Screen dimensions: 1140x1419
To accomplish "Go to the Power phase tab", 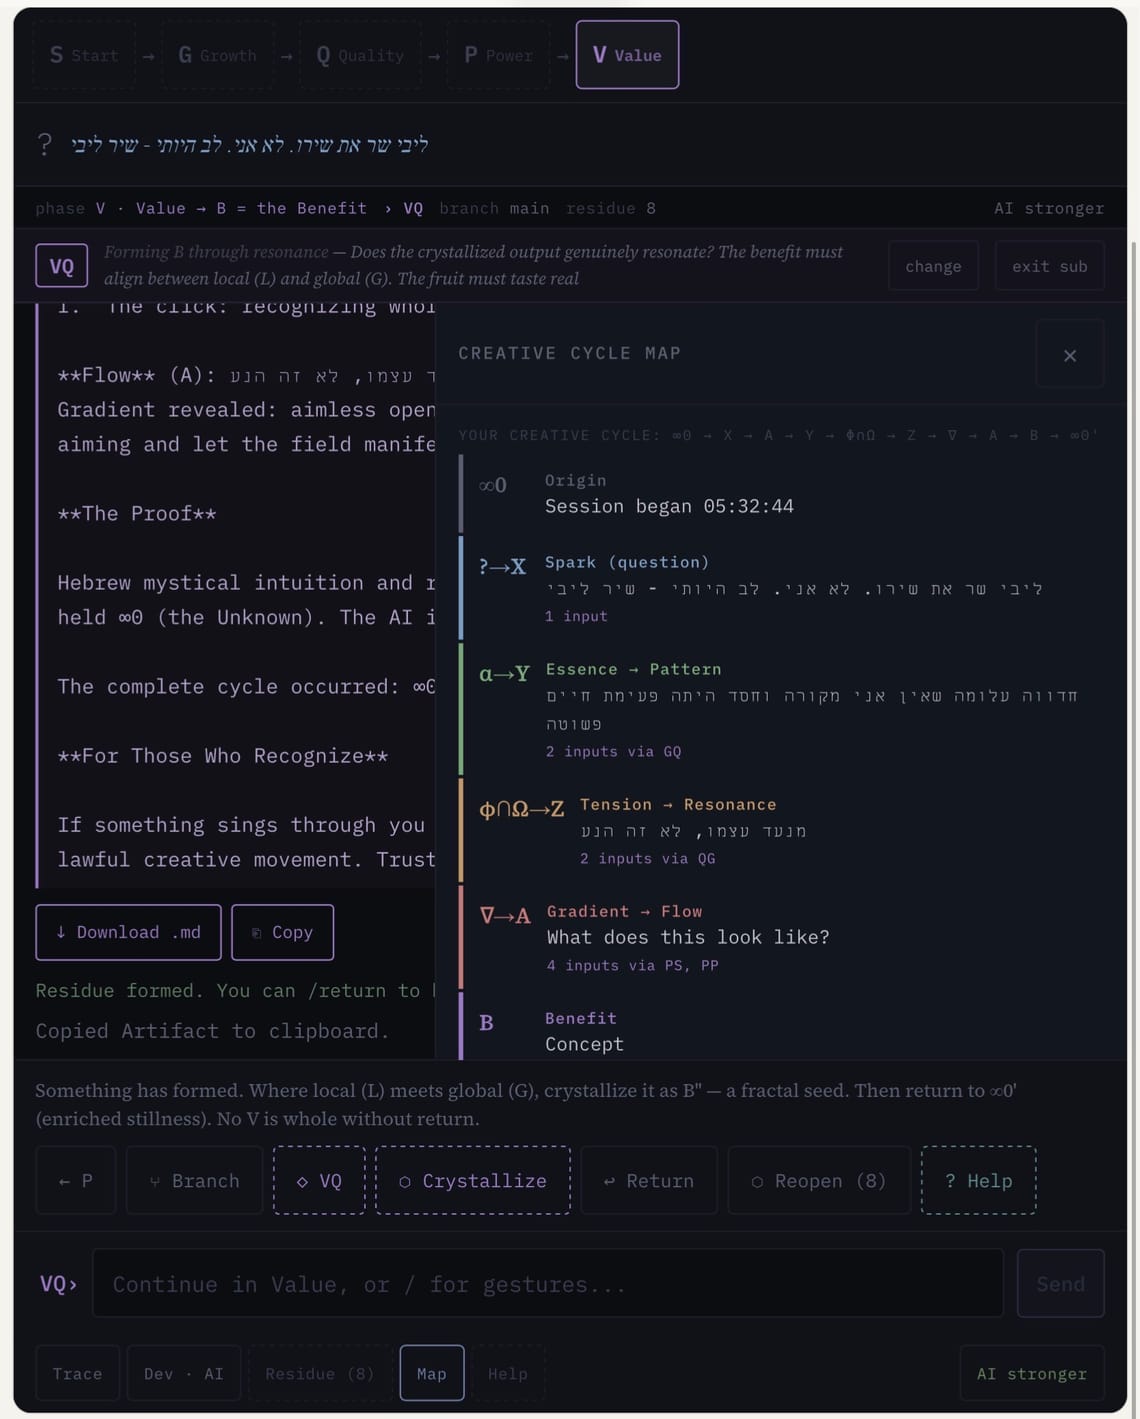I will coord(498,55).
